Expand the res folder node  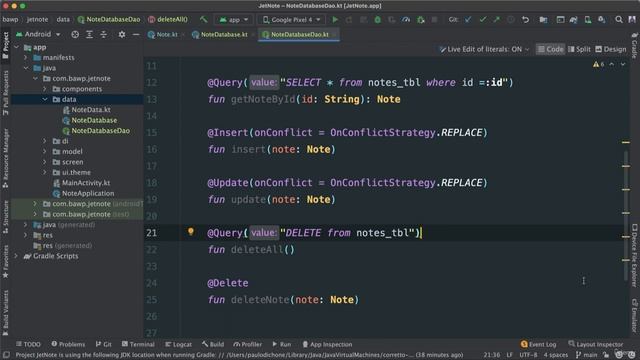[26, 235]
